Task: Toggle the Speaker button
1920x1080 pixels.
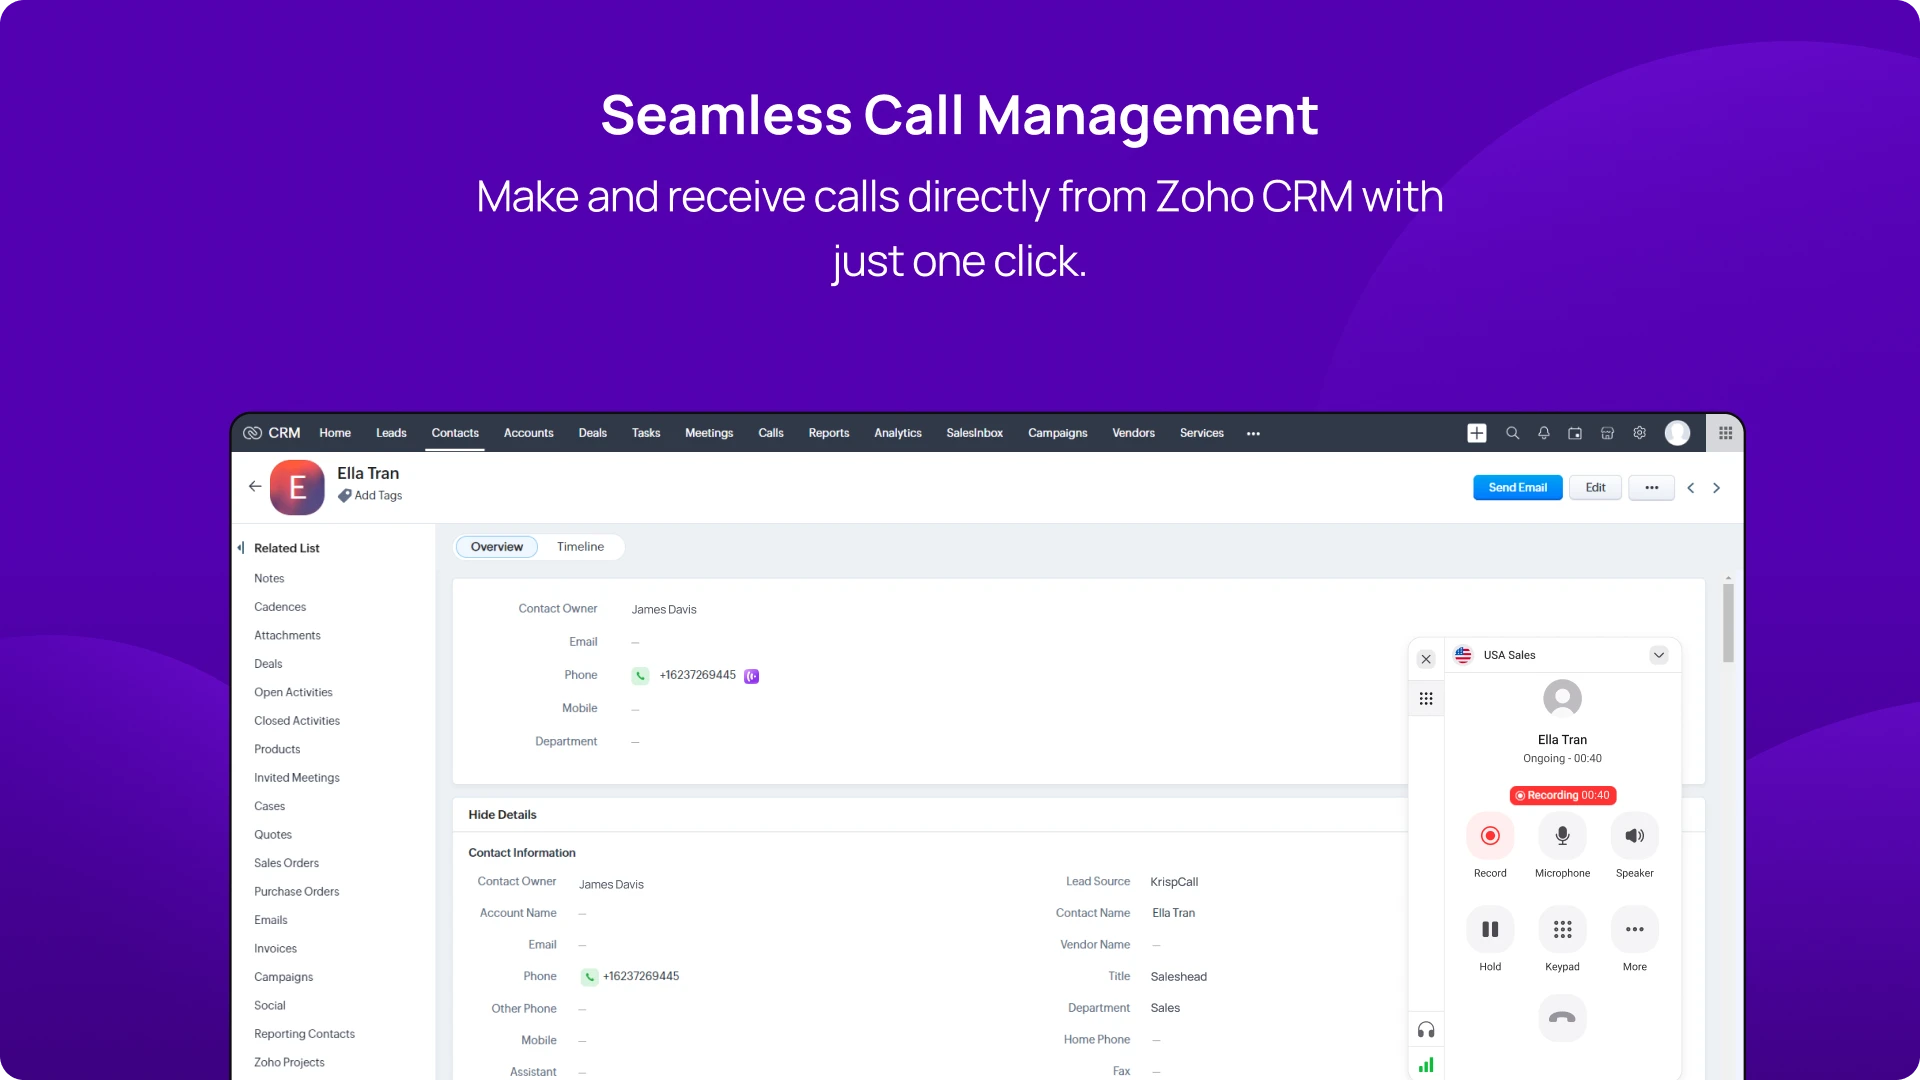Action: [x=1634, y=836]
